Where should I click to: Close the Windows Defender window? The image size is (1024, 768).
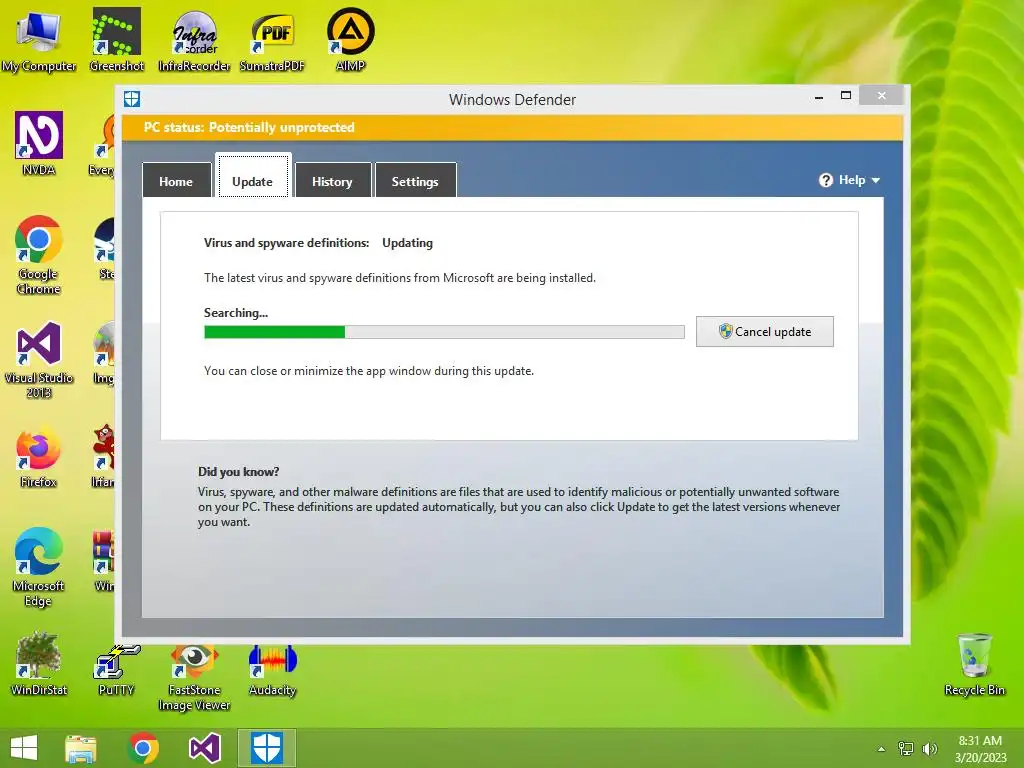(882, 95)
